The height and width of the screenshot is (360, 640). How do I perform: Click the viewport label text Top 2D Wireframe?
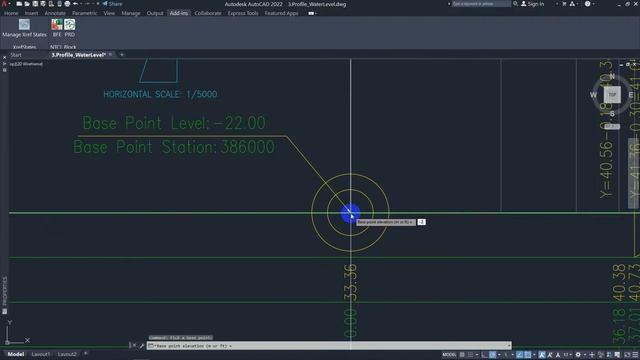tap(27, 64)
